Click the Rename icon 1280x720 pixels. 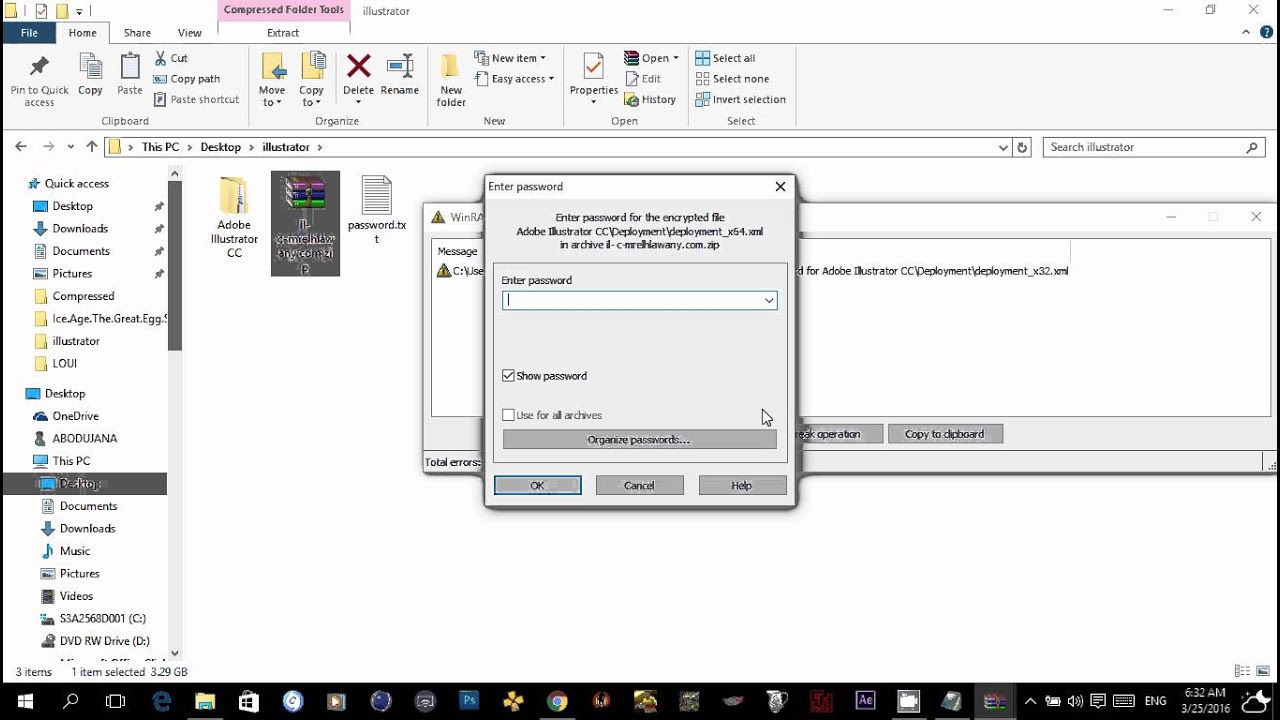pos(400,67)
